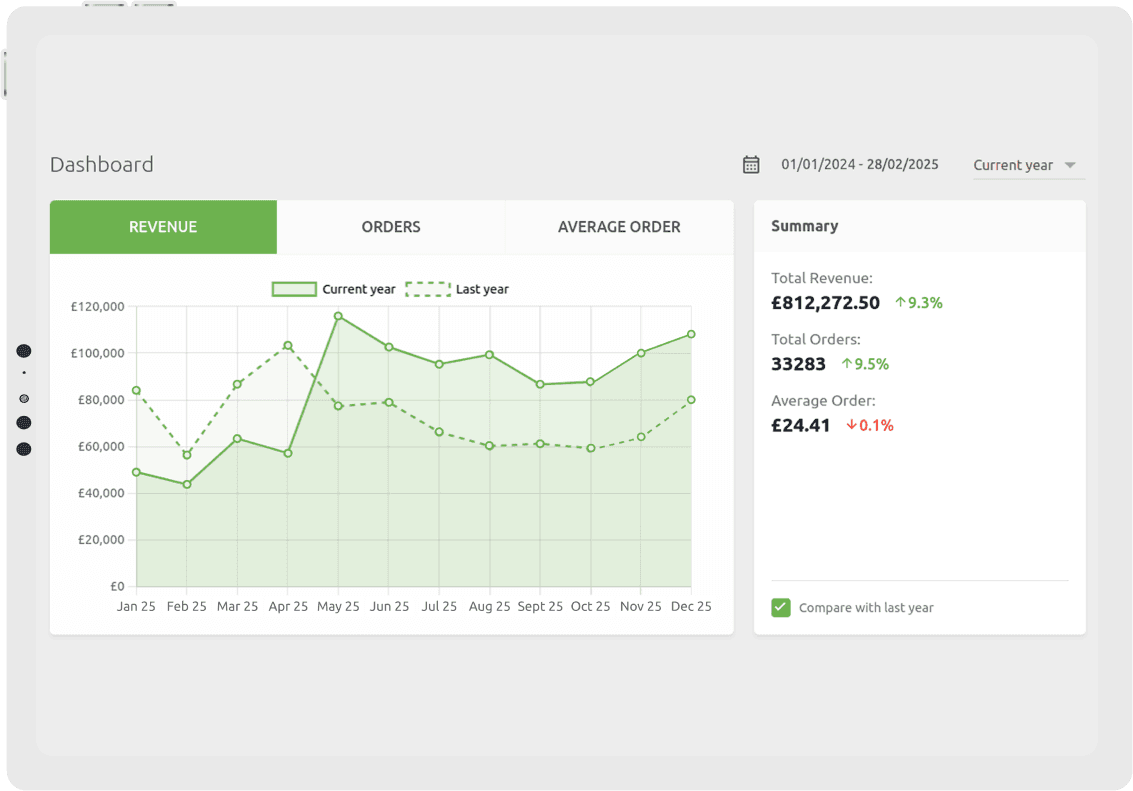Open the AVERAGE ORDER tab

[x=619, y=227]
